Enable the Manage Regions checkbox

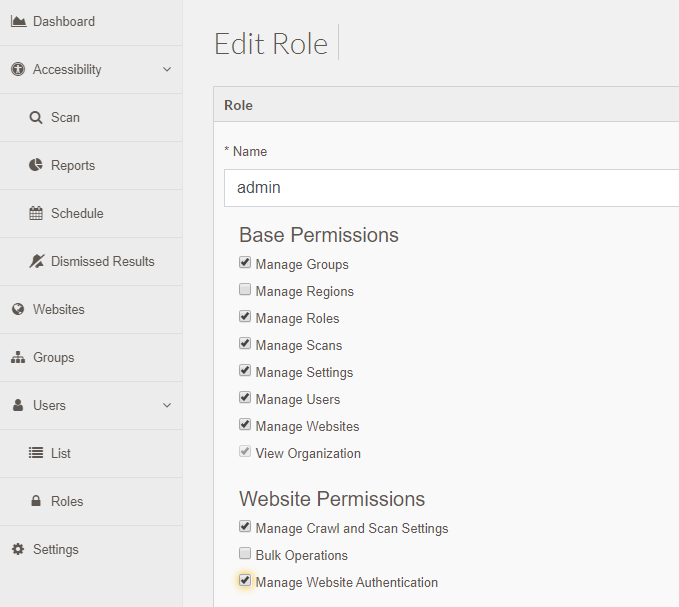tap(245, 289)
